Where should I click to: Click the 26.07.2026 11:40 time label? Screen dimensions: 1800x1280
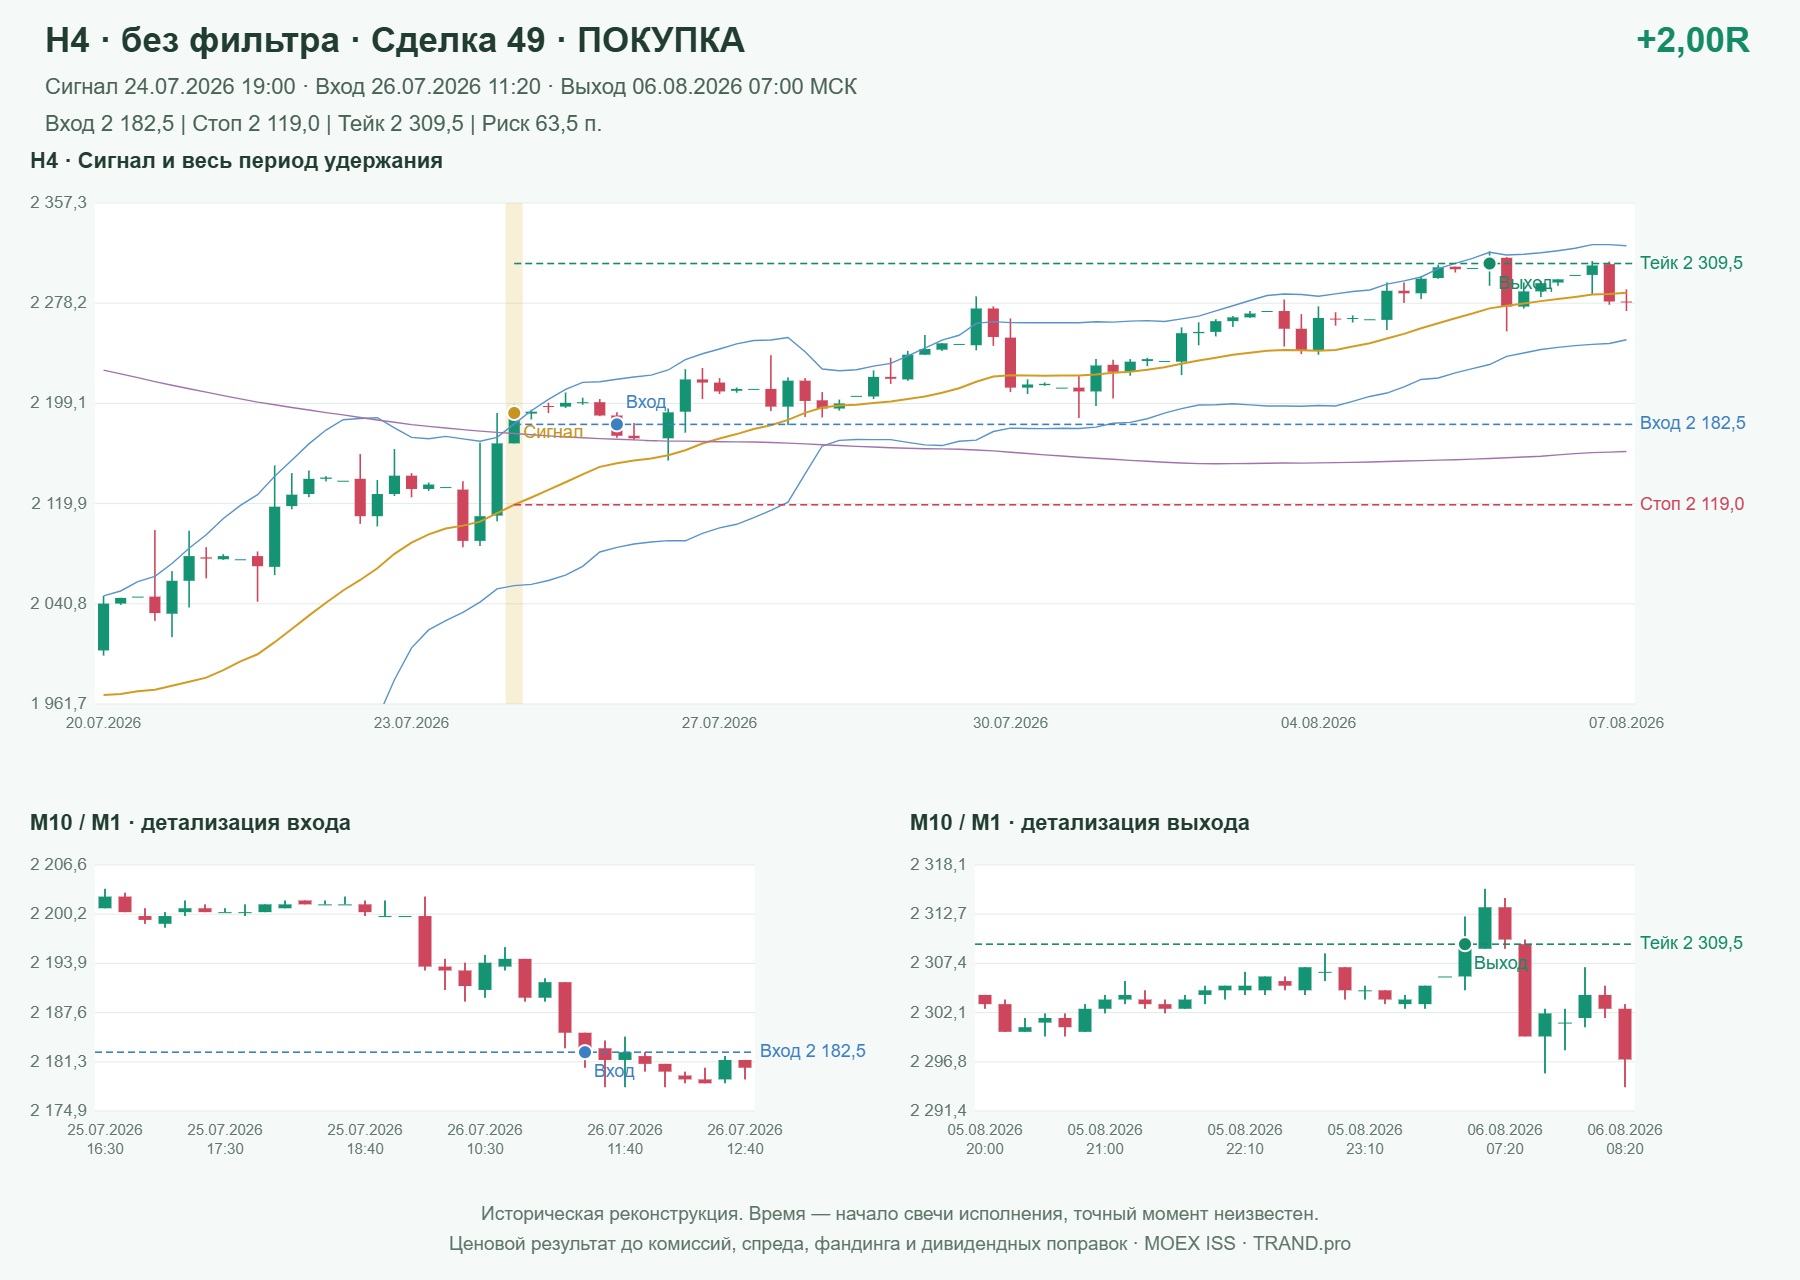pos(625,1139)
